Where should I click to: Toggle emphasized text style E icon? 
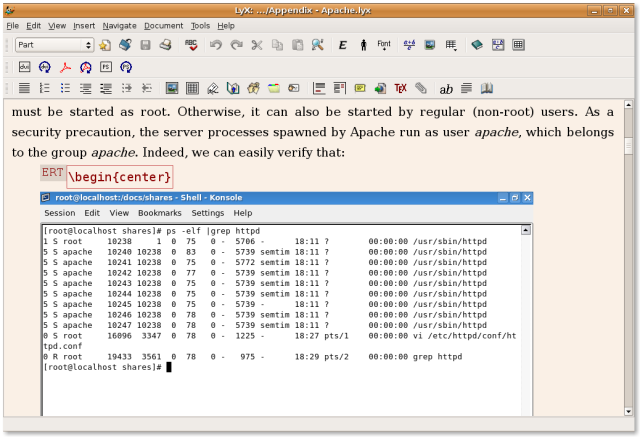(x=342, y=45)
